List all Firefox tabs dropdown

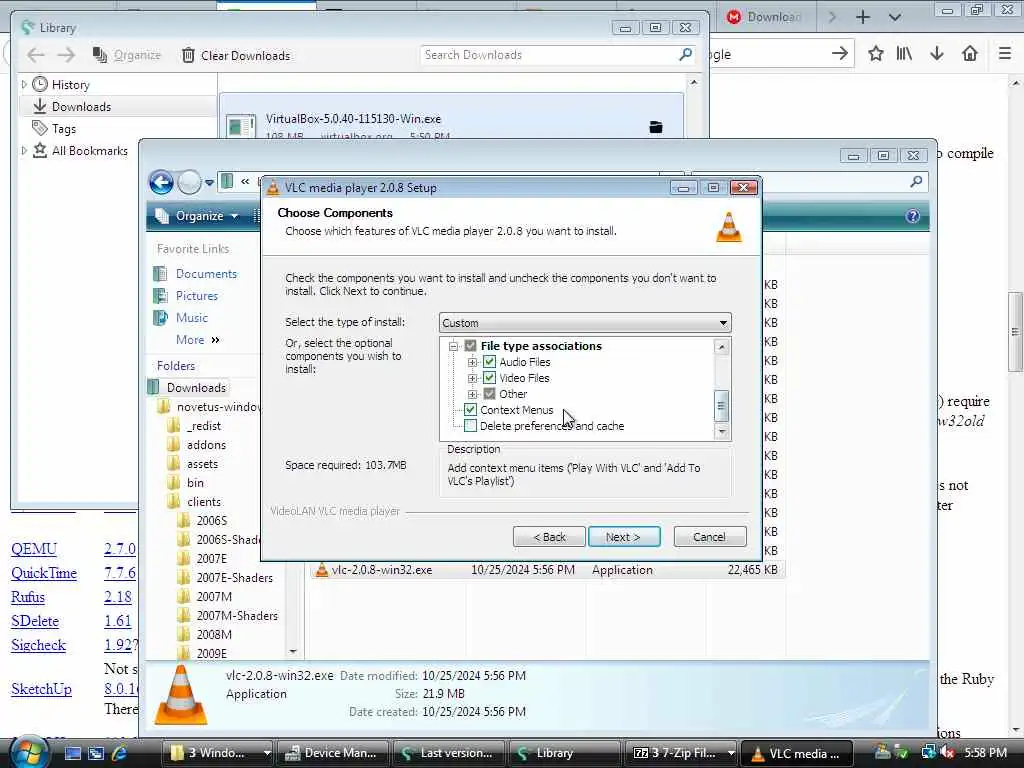click(x=895, y=17)
